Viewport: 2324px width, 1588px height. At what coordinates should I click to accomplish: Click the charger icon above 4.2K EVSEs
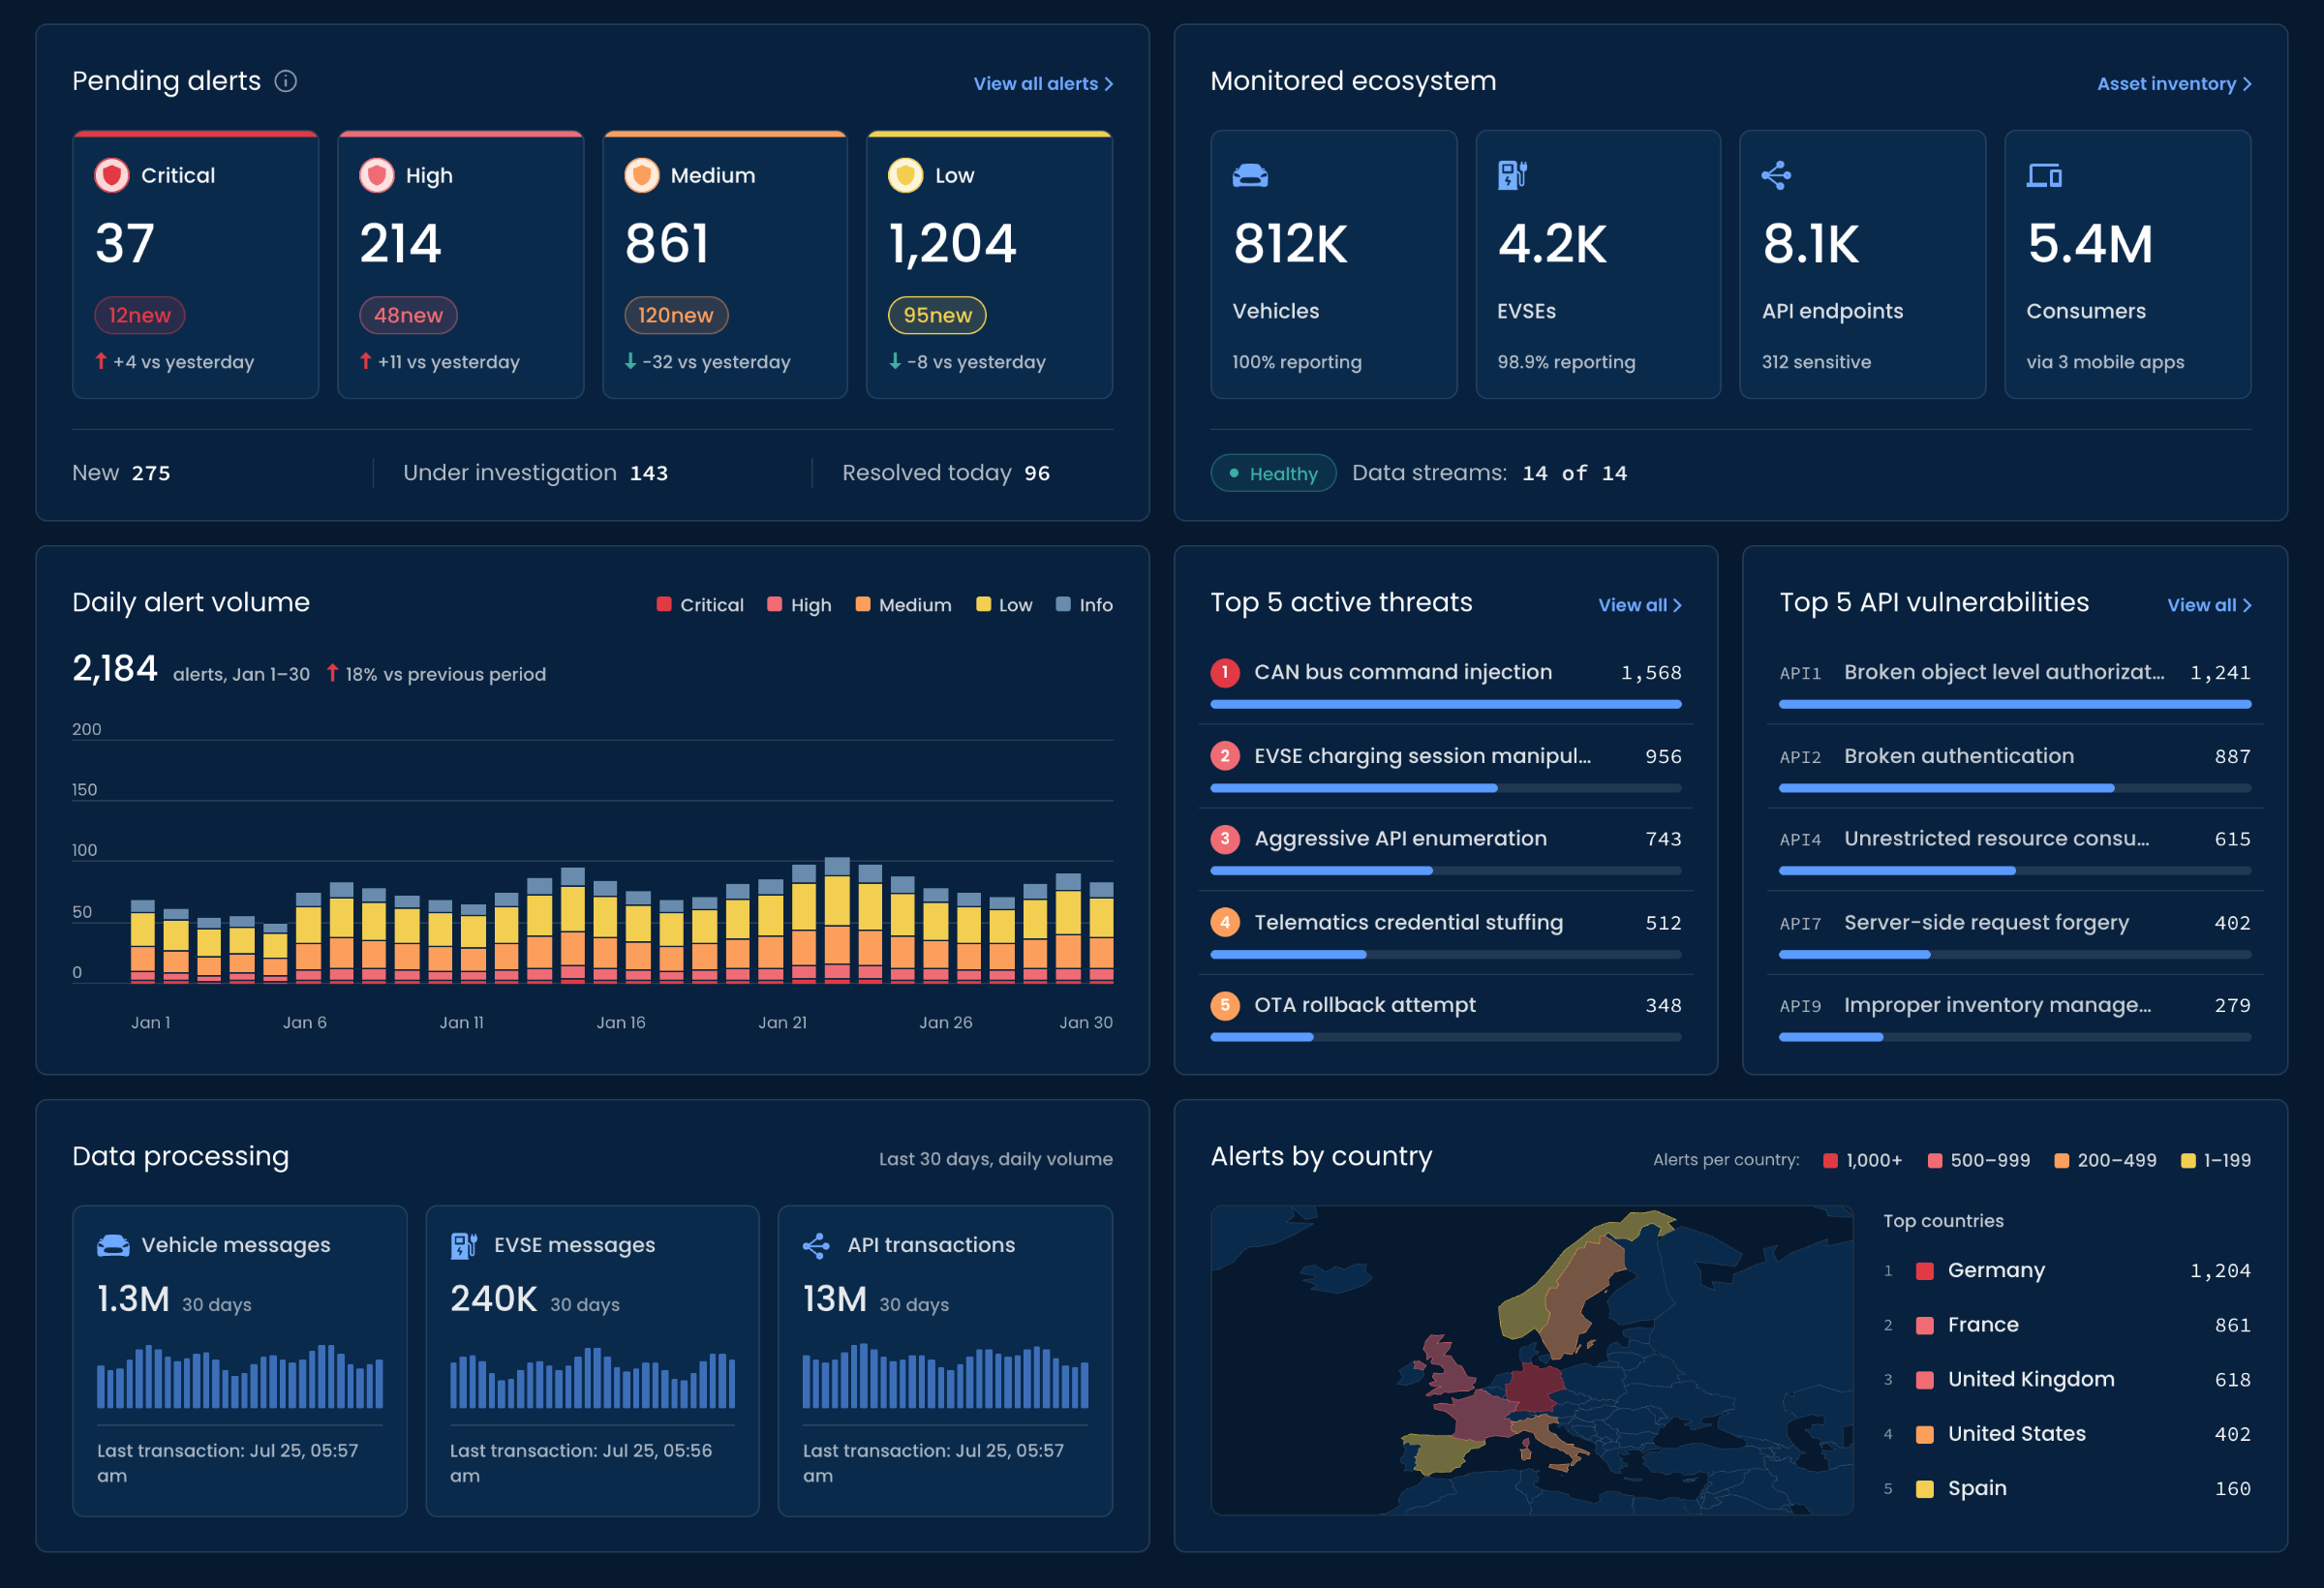[1512, 175]
